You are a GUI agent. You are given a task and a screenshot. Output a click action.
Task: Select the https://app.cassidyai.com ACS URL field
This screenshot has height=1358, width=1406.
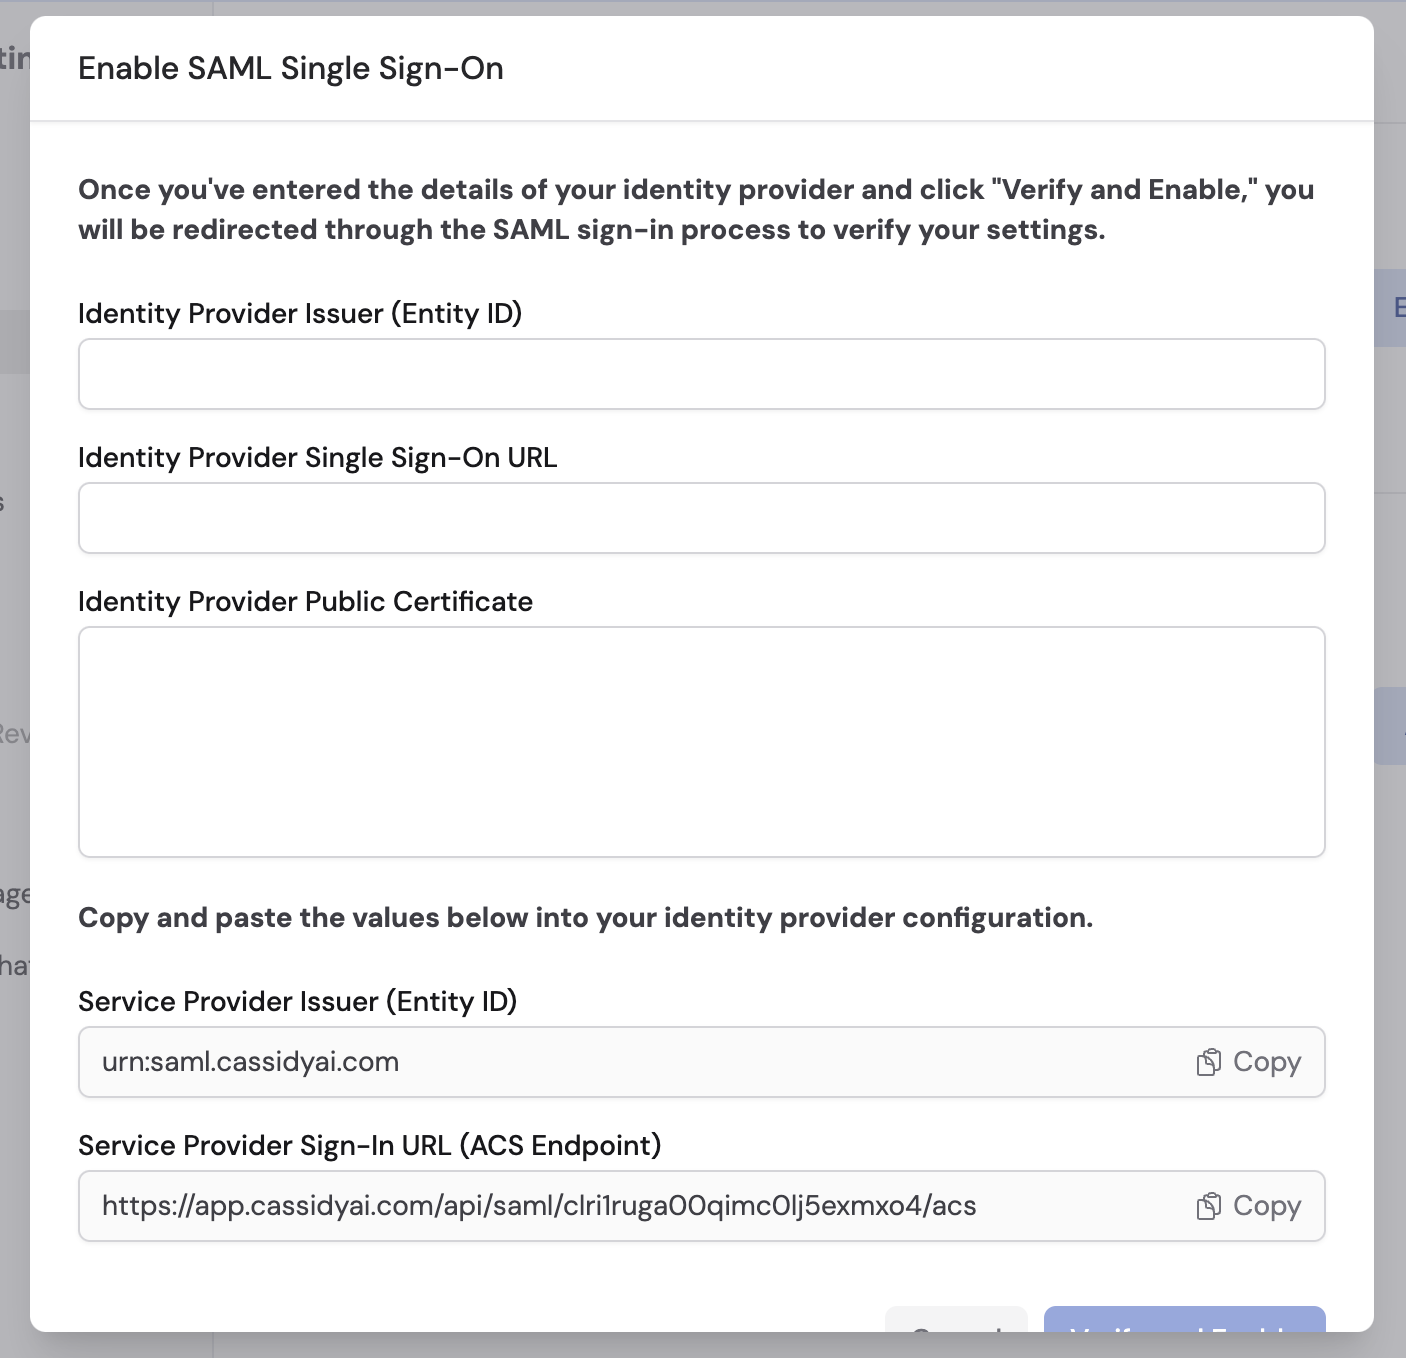[x=600, y=1206]
